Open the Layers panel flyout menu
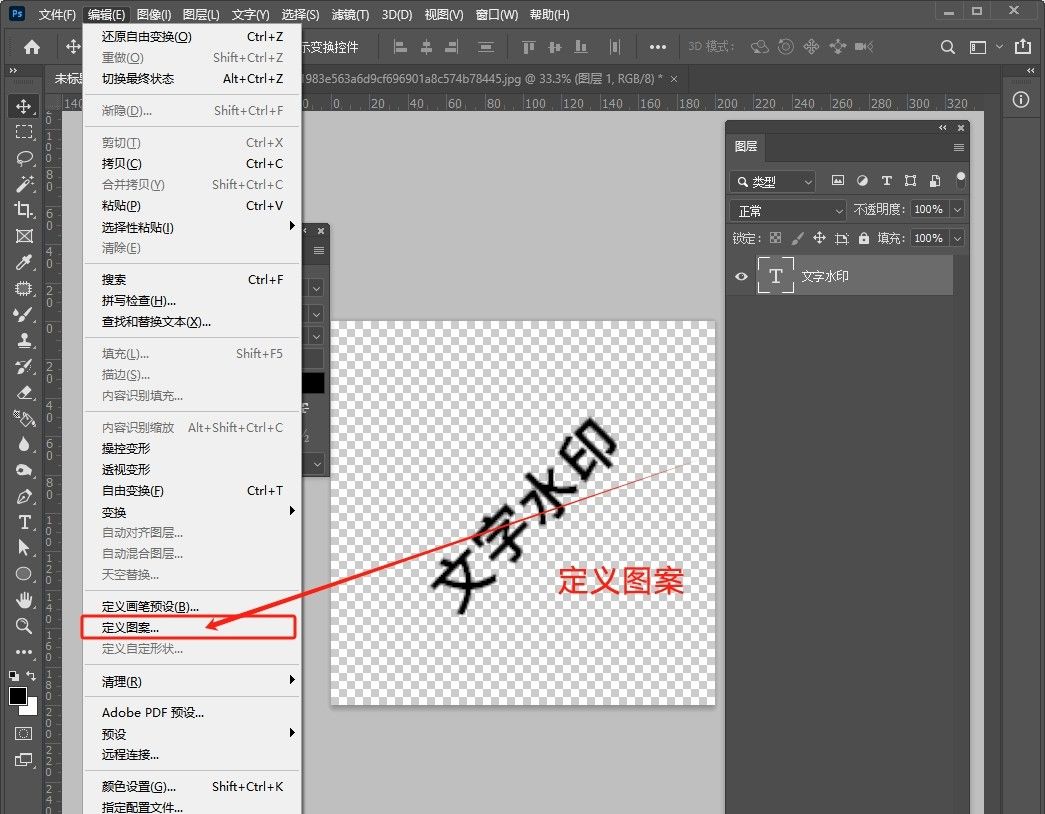This screenshot has width=1045, height=814. (x=959, y=147)
